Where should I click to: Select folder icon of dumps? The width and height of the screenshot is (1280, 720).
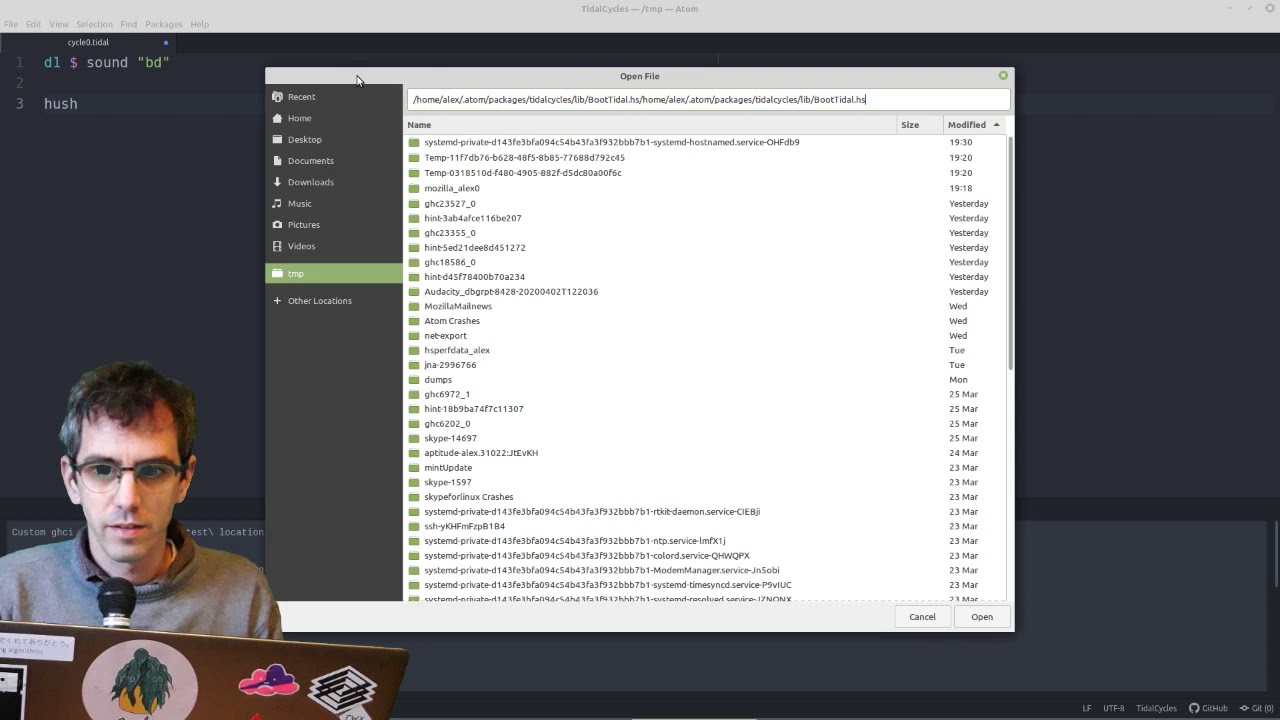click(414, 380)
